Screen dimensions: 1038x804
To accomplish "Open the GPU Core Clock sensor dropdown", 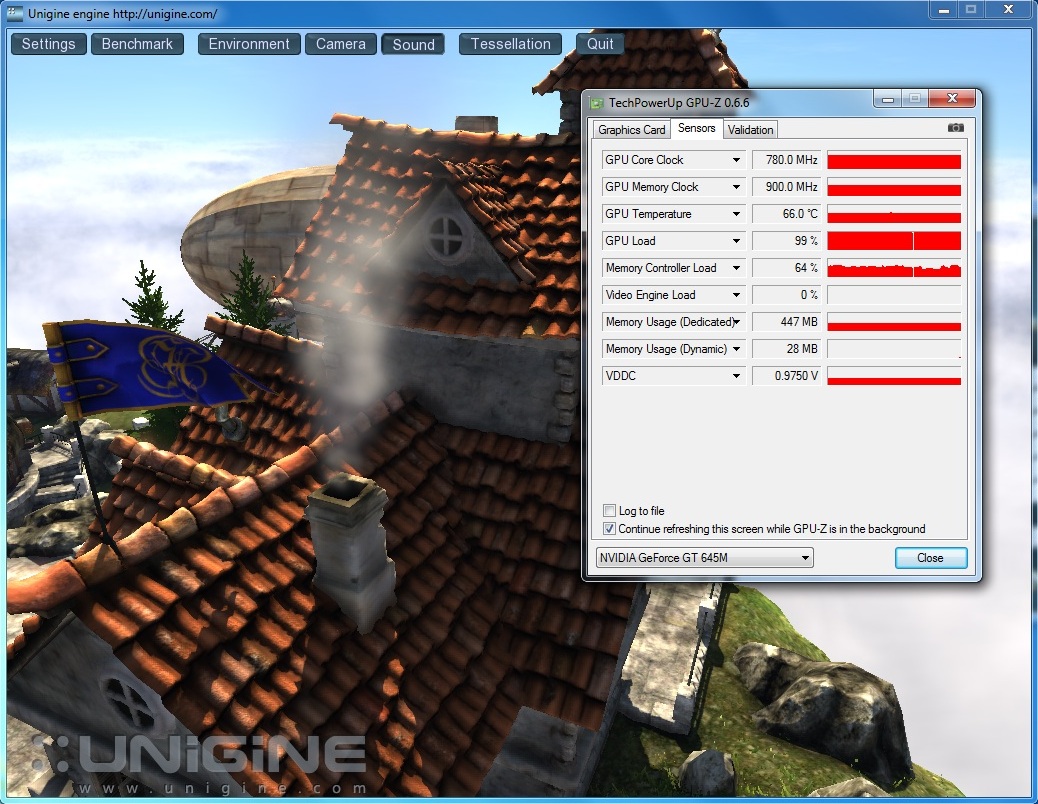I will pyautogui.click(x=736, y=160).
